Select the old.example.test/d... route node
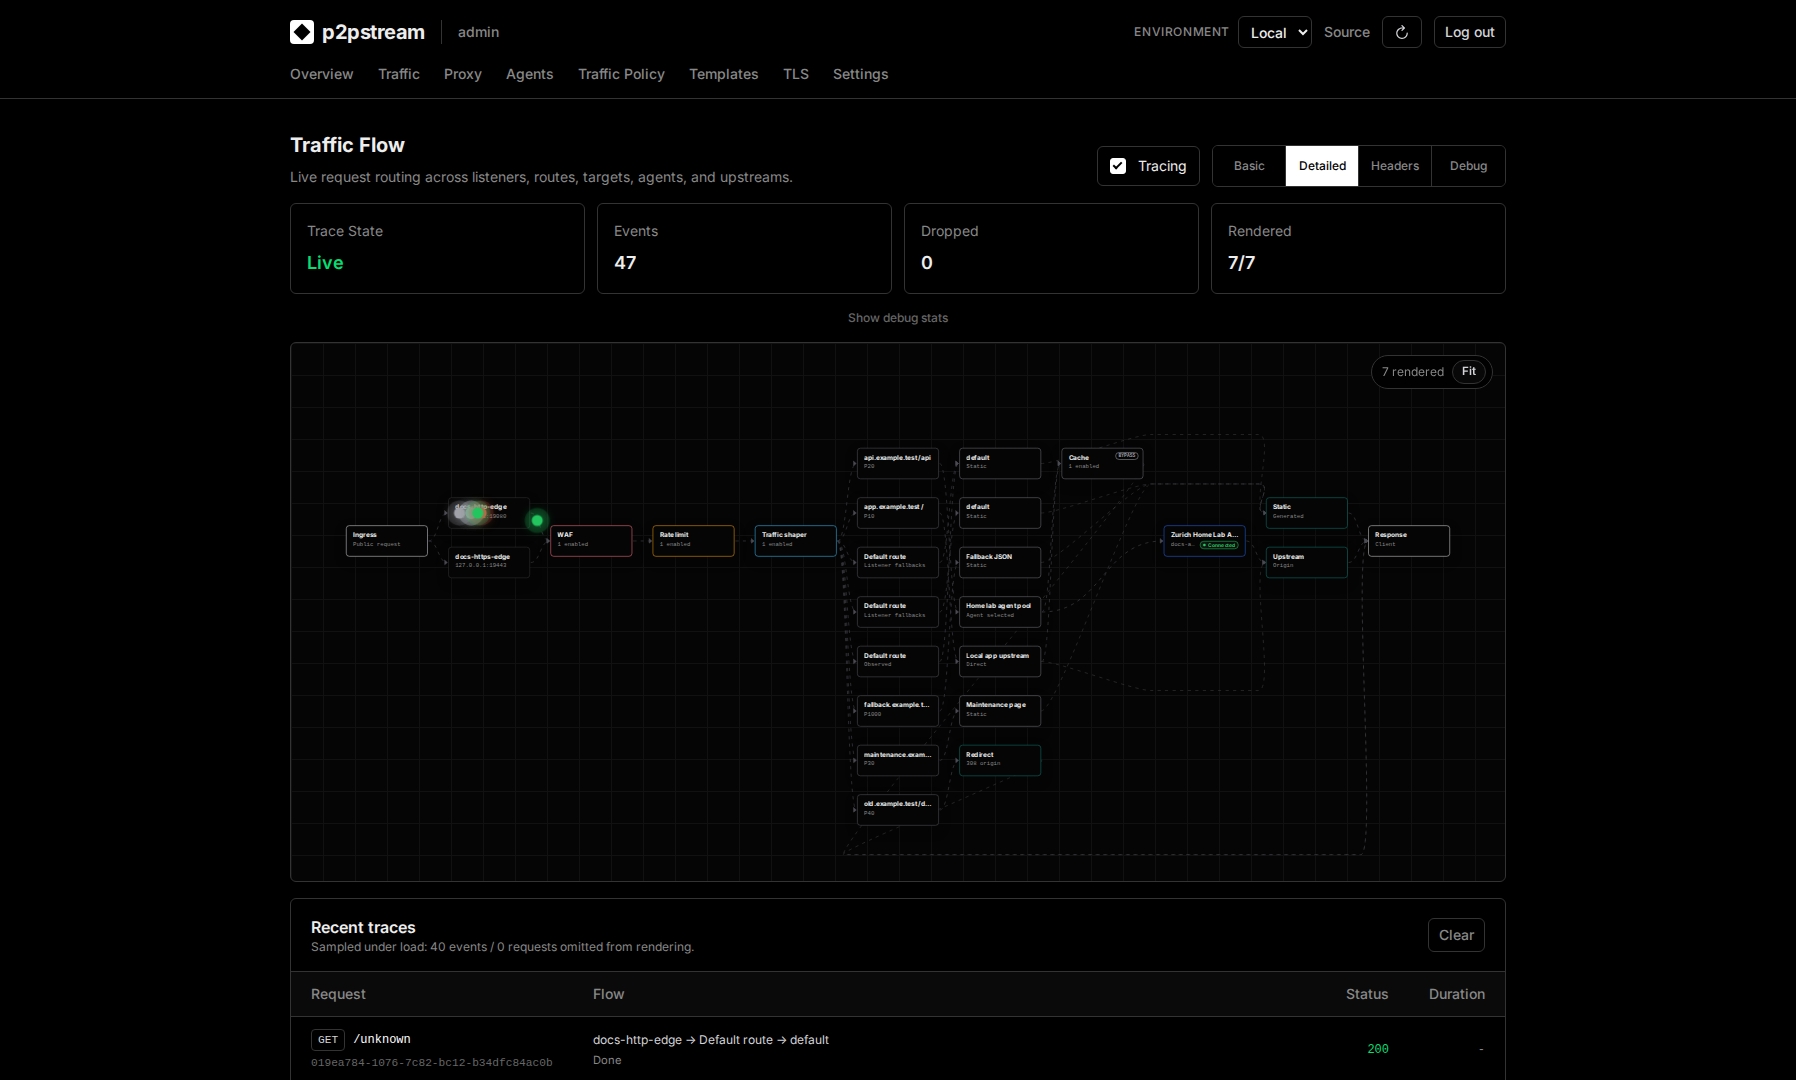1796x1080 pixels. coord(898,809)
